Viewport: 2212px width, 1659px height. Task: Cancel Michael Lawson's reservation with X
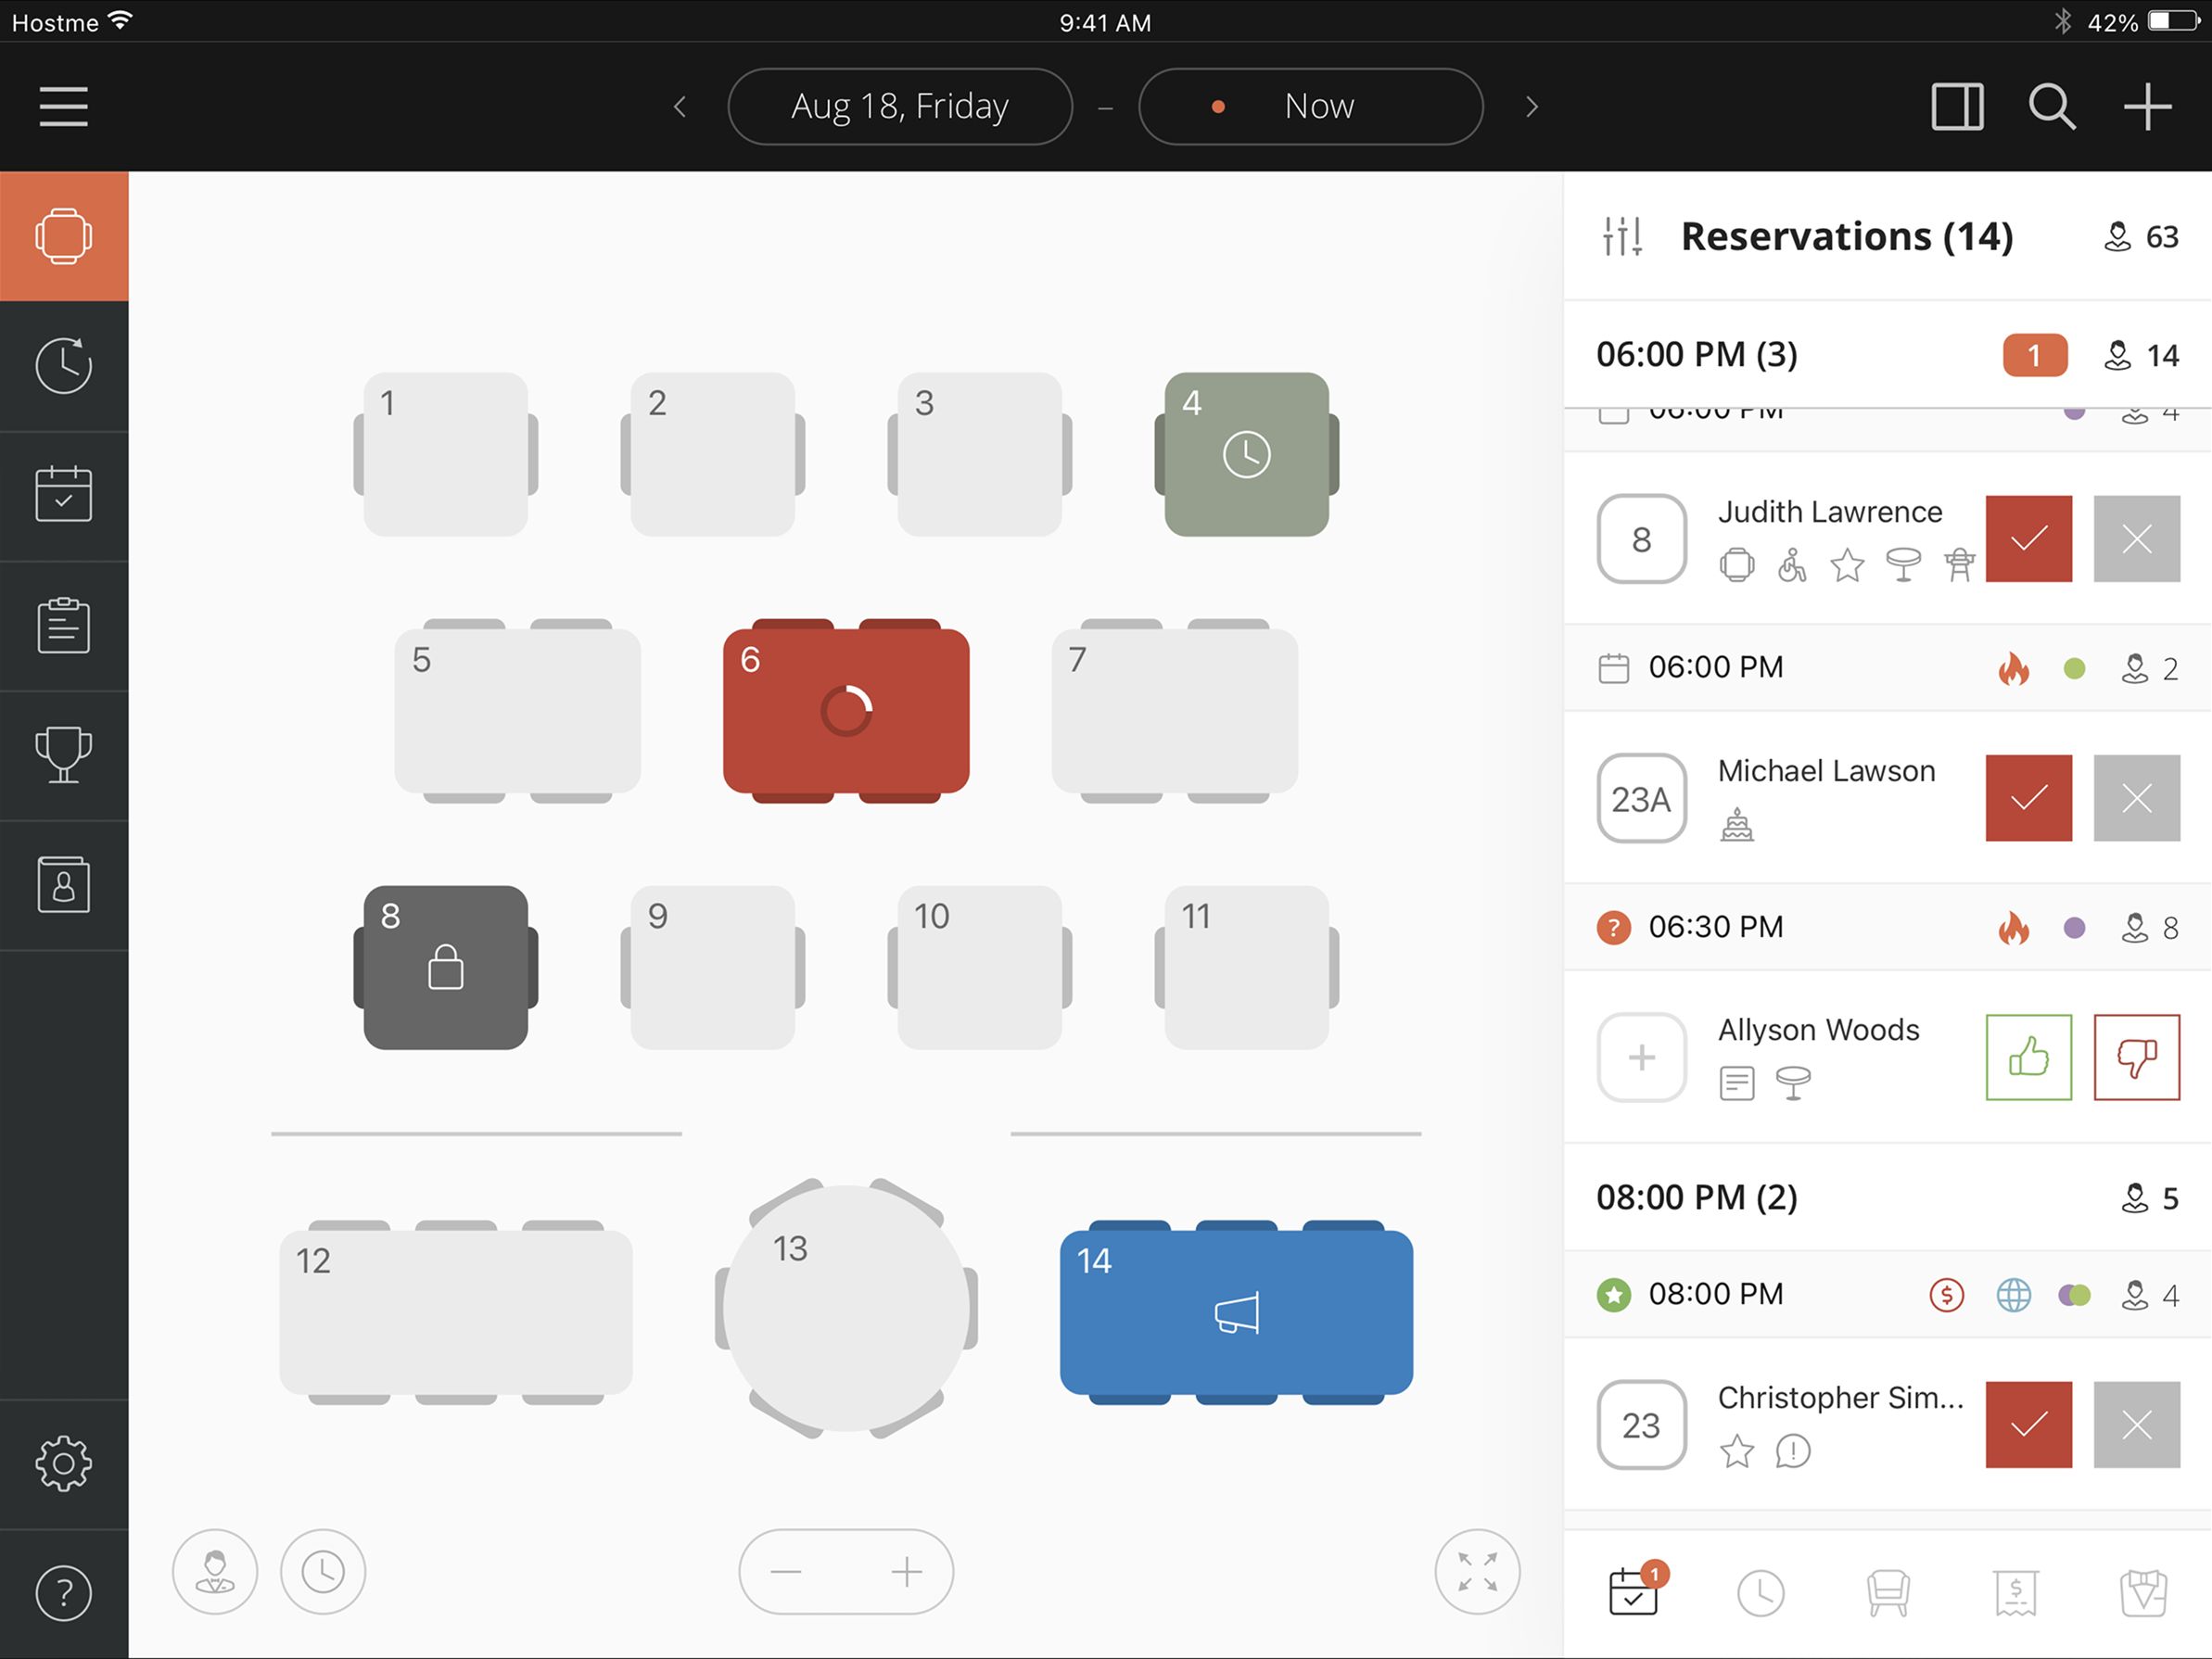2137,798
